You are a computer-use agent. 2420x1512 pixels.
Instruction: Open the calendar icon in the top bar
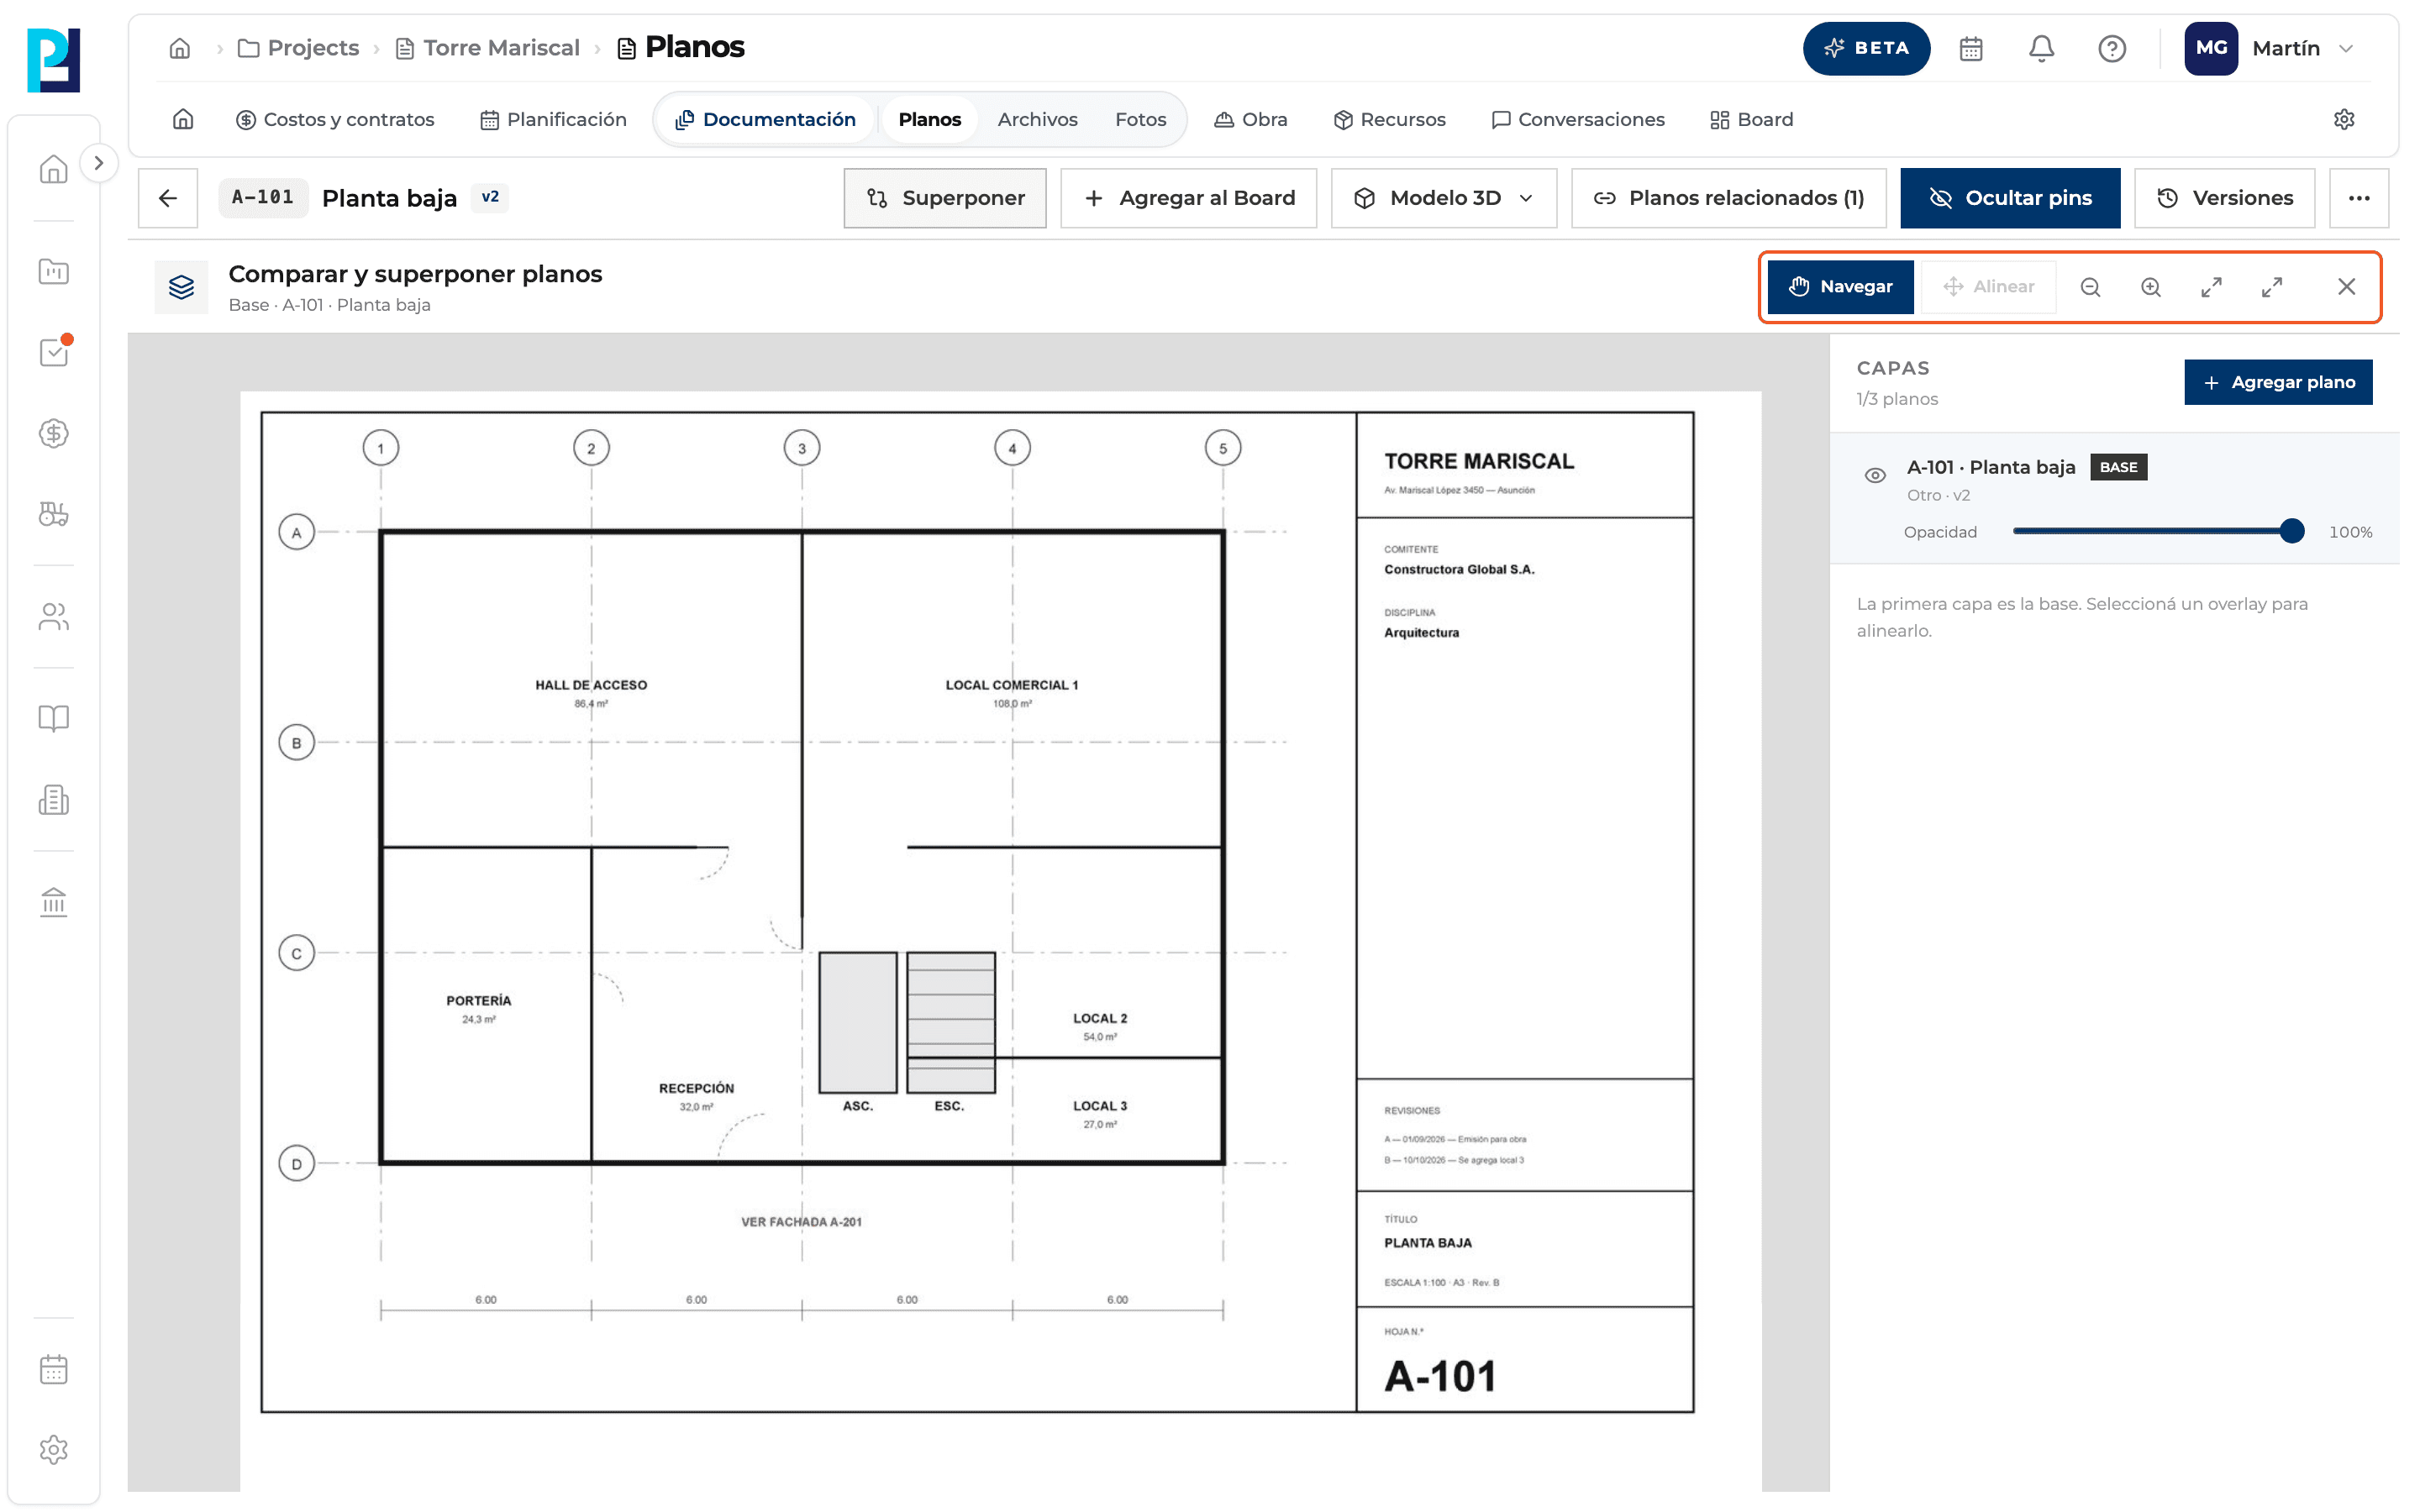tap(1971, 48)
